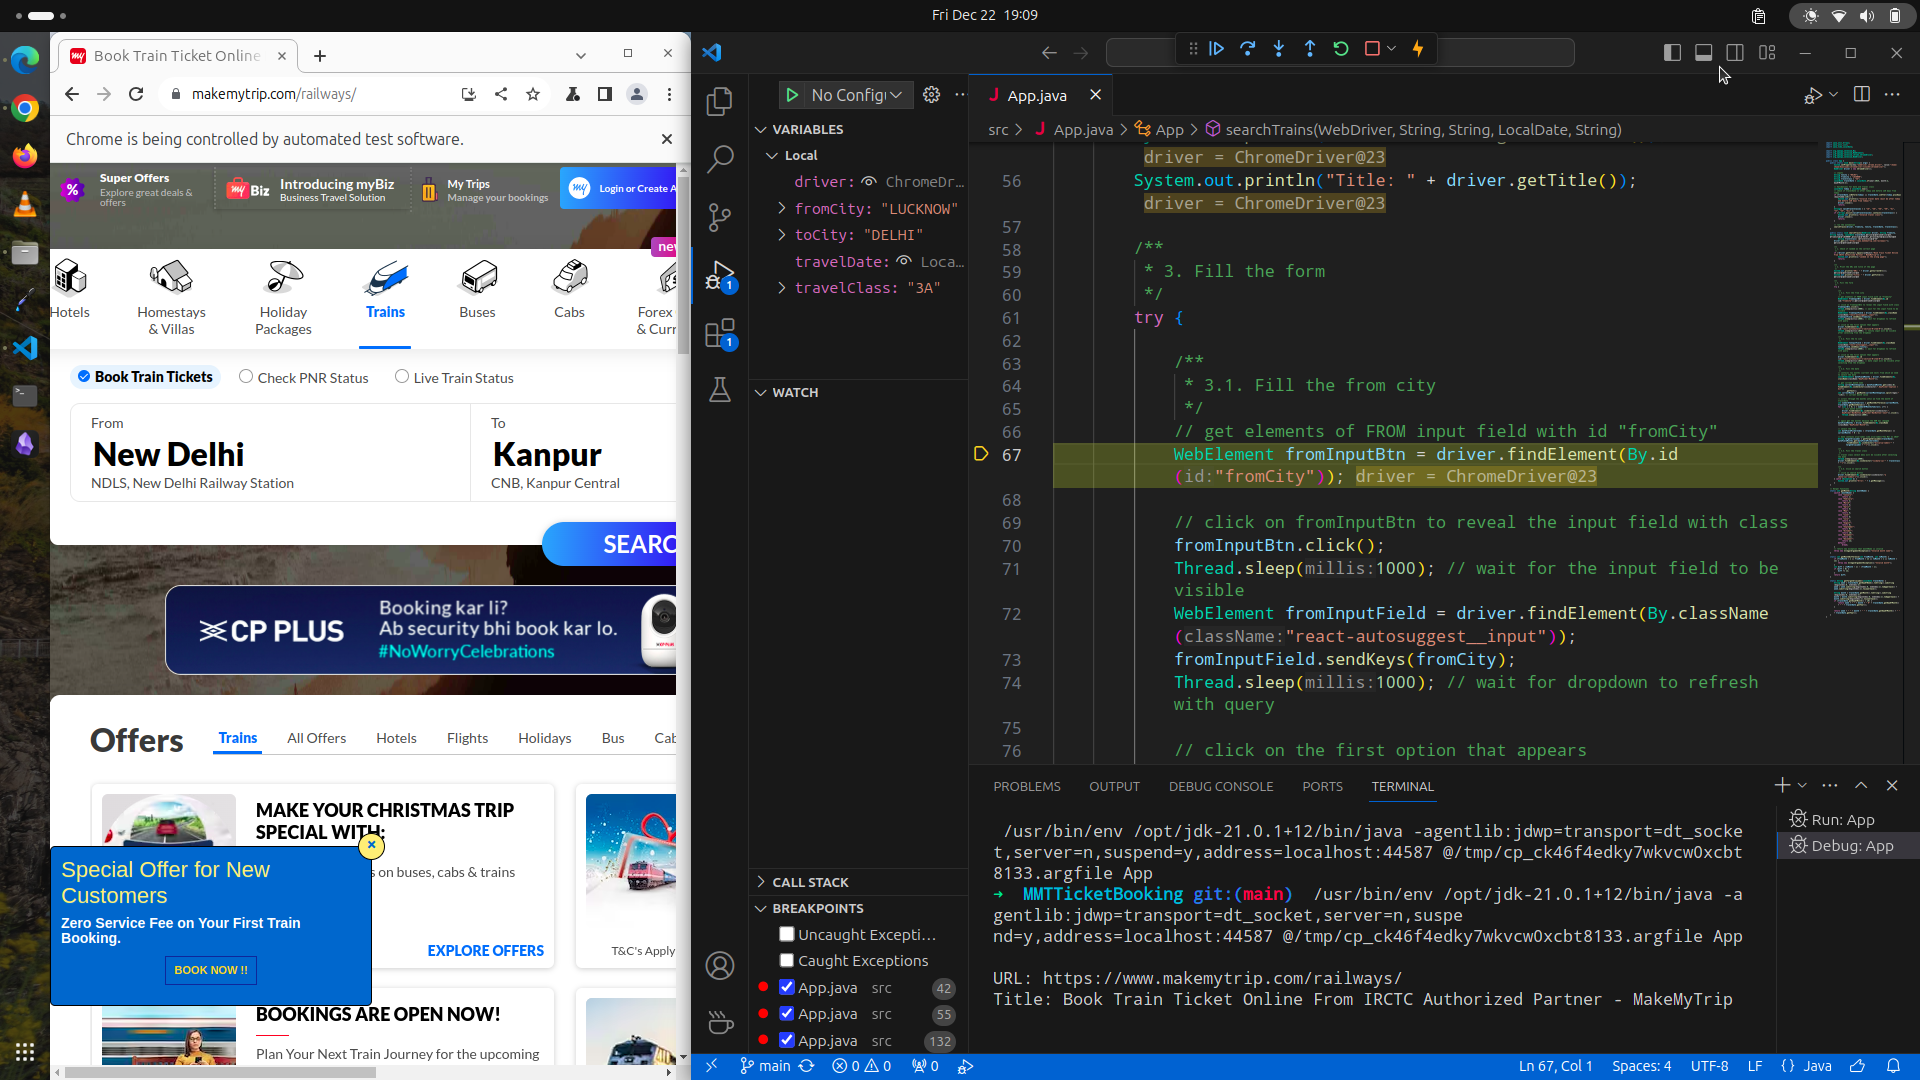The width and height of the screenshot is (1920, 1080).
Task: Open the Testing flask icon
Action: coord(719,390)
